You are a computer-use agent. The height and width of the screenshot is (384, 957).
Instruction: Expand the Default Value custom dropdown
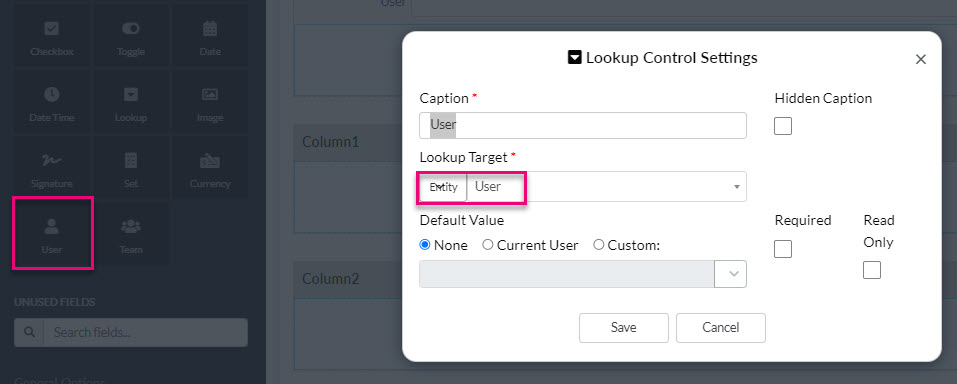[731, 274]
